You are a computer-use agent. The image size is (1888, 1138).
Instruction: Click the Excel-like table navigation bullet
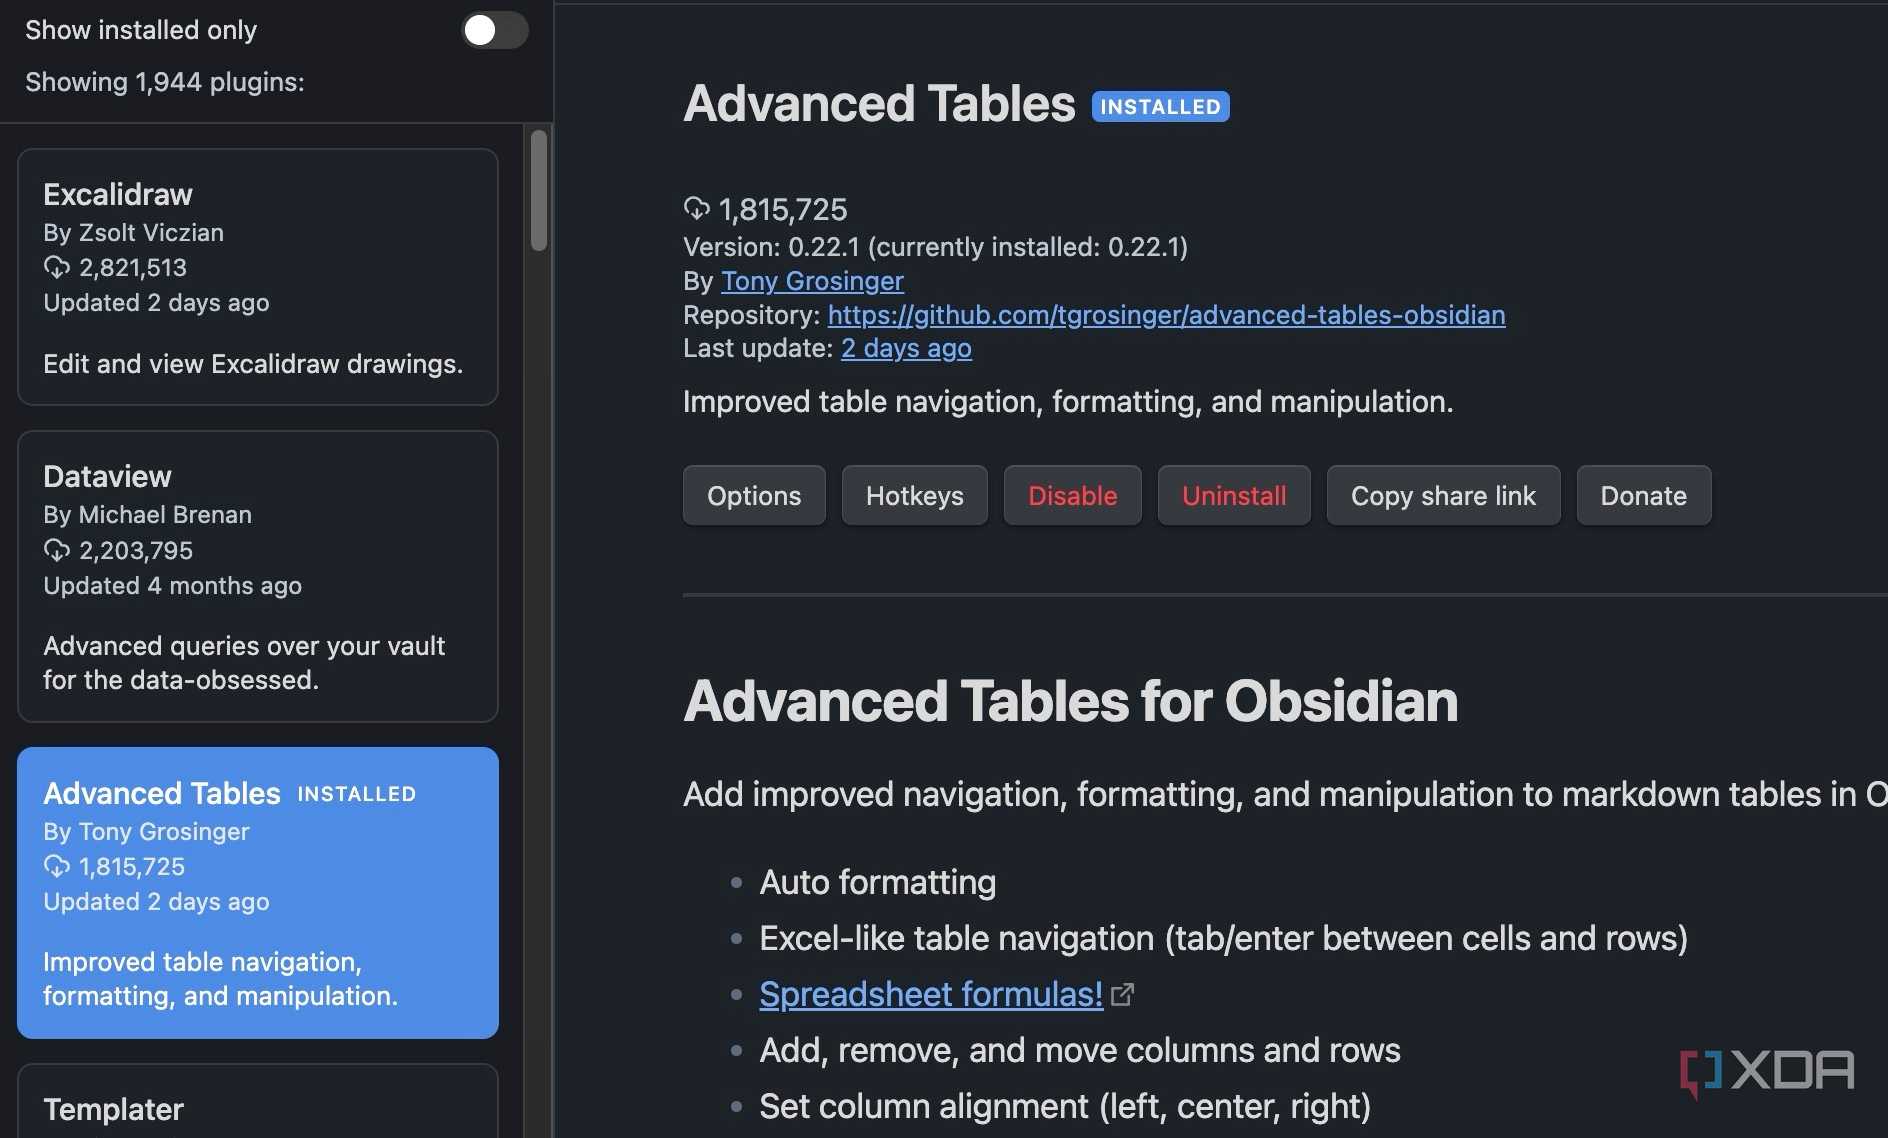click(x=1223, y=938)
